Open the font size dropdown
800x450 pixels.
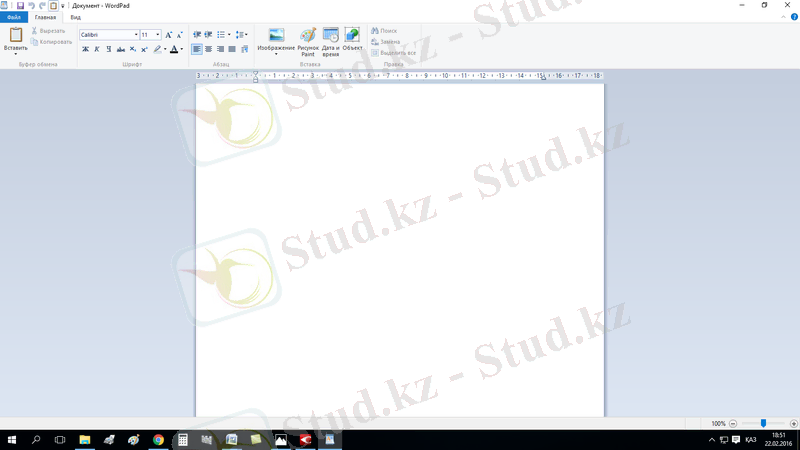pos(158,35)
